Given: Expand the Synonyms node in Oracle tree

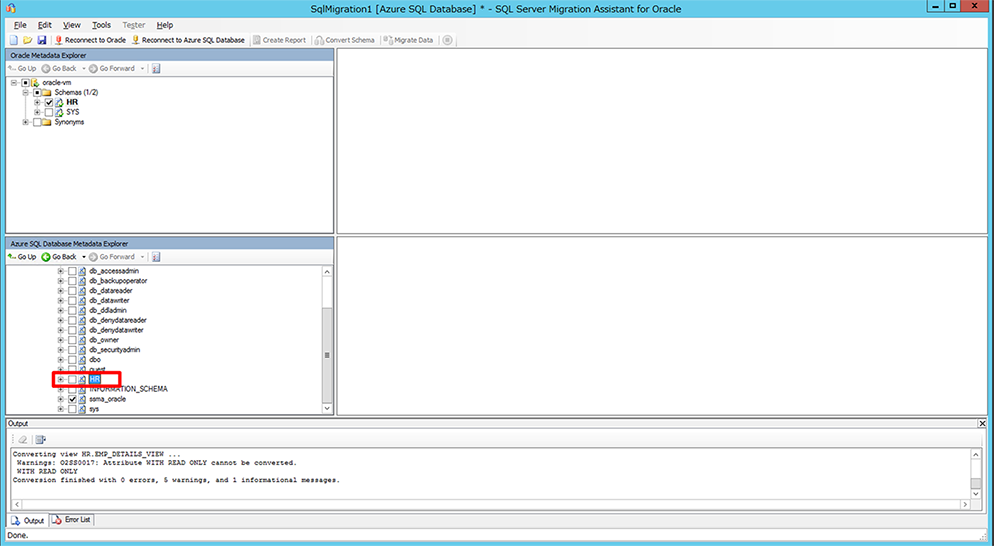Looking at the screenshot, I should pyautogui.click(x=26, y=122).
